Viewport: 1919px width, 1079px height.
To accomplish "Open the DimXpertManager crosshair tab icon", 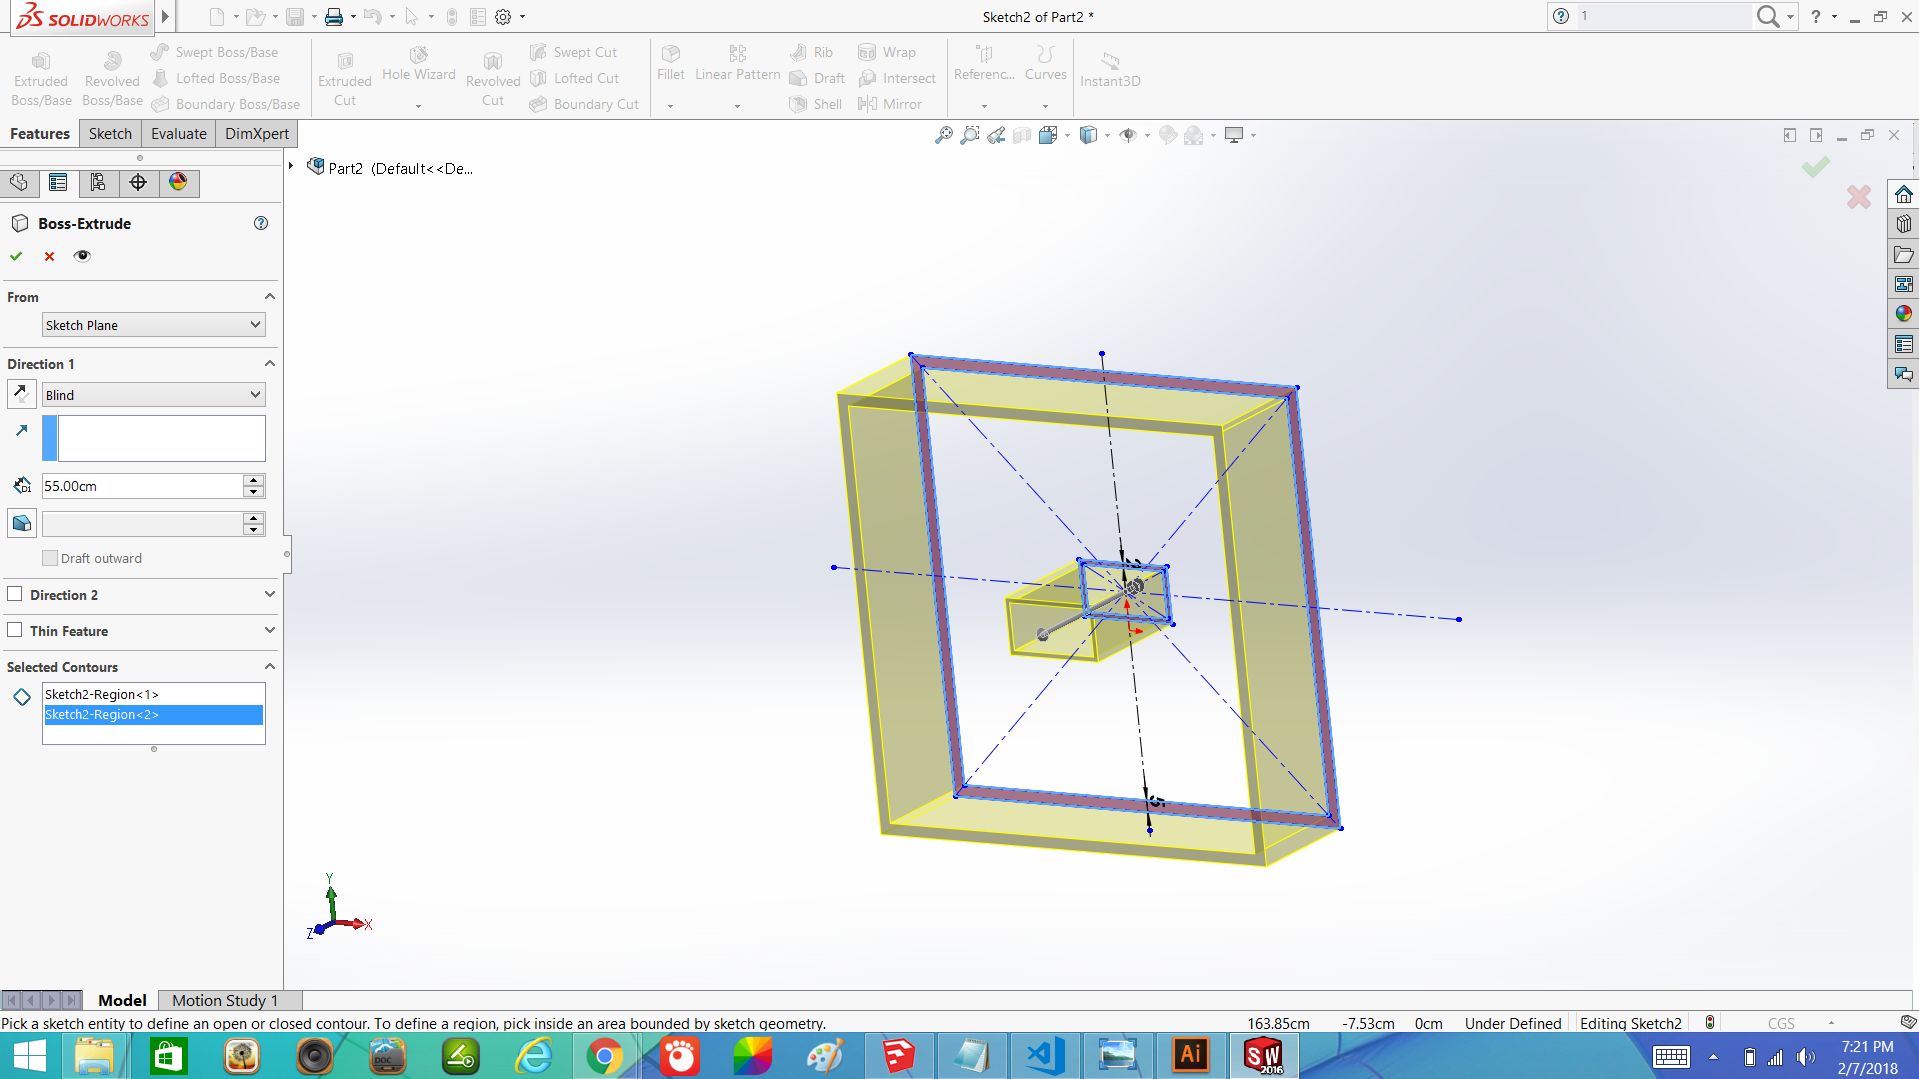I will tap(138, 182).
